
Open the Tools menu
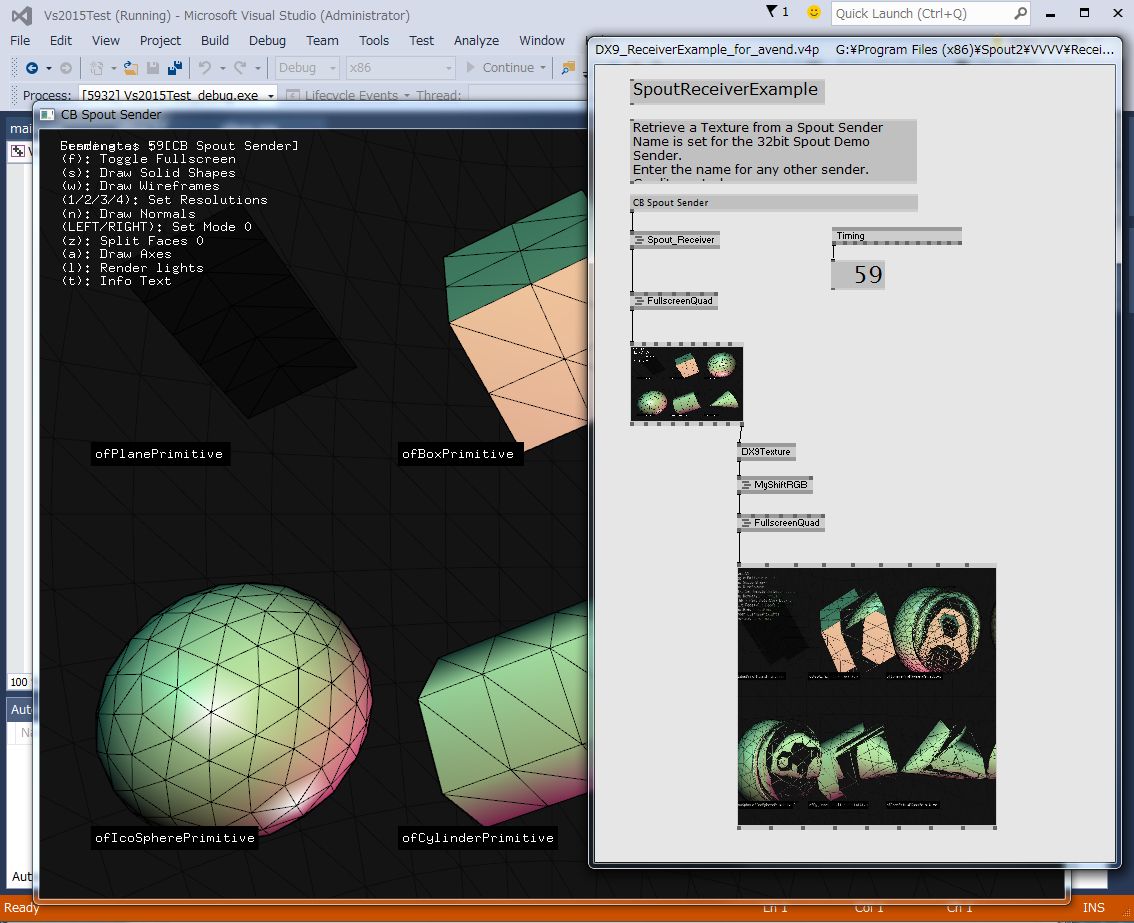click(374, 41)
